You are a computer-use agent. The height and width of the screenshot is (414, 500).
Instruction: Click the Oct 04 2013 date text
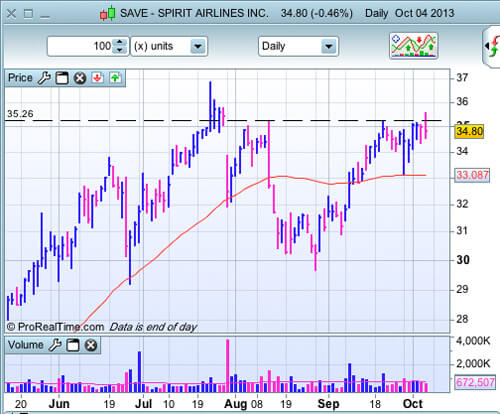click(424, 13)
